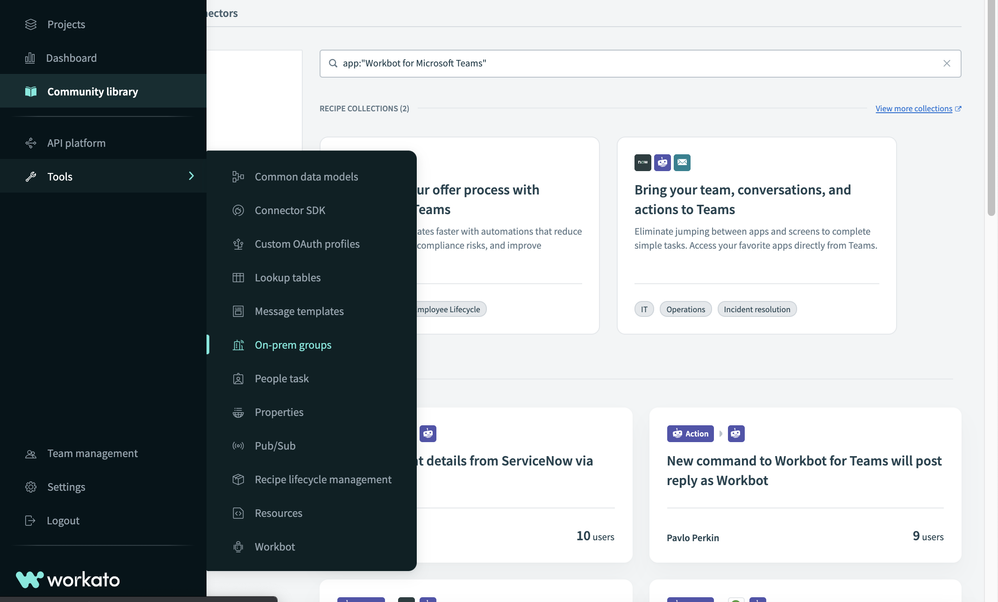Click the Message templates icon
This screenshot has height=602, width=998.
[238, 312]
